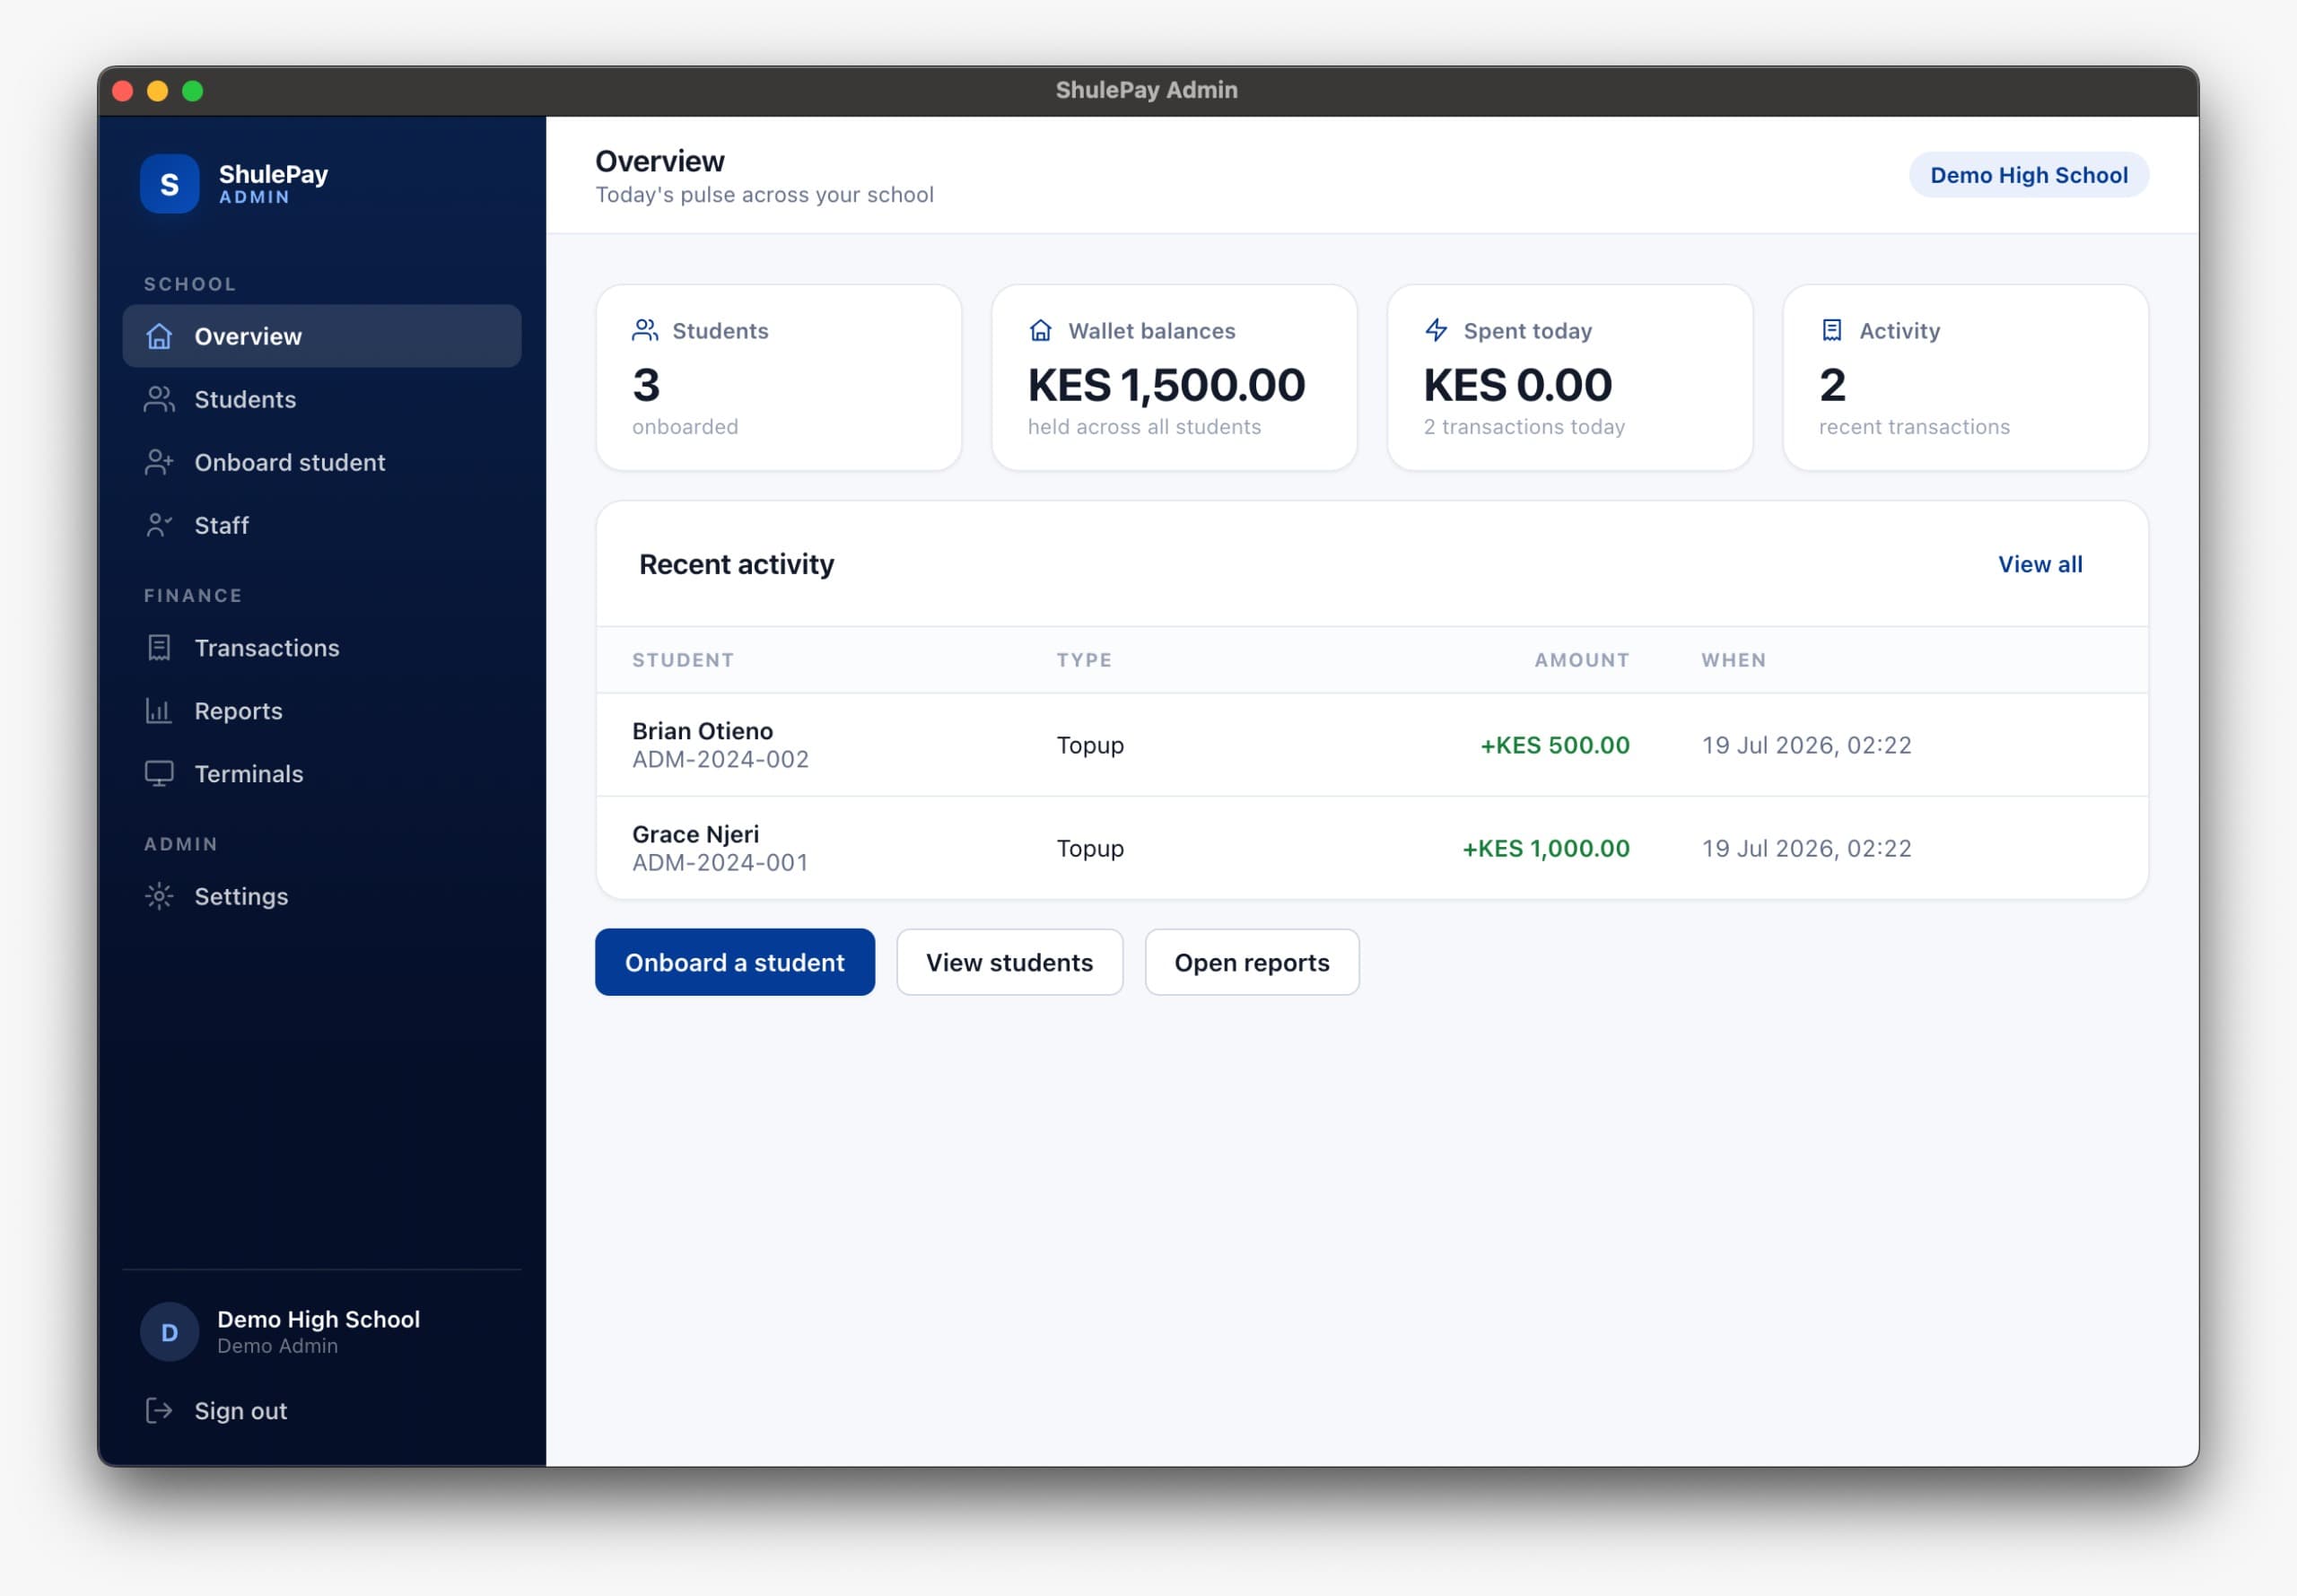Screen dimensions: 2297x1596
Task: Select the Brian Otieno transaction row
Action: click(1372, 745)
